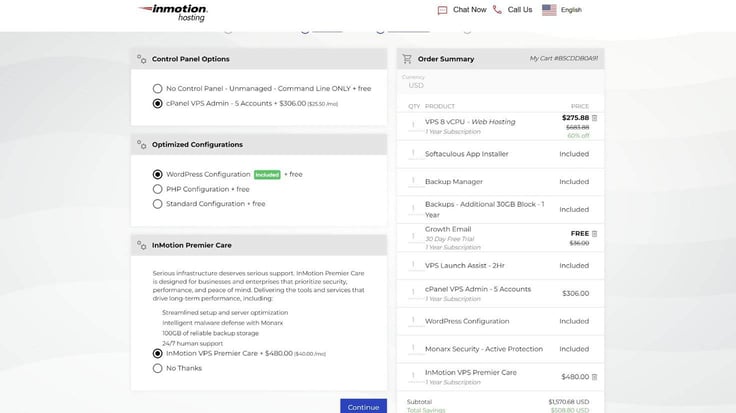Click 100GB of reliable backup storage bullet

(x=210, y=333)
